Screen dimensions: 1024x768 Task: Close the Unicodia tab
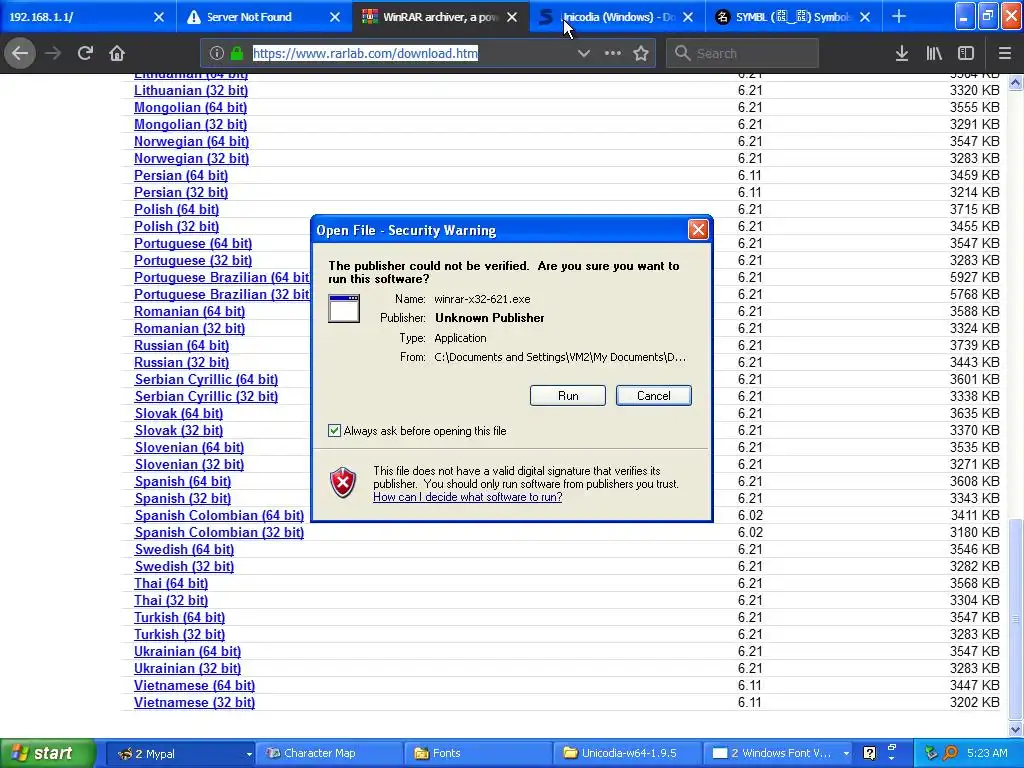688,17
